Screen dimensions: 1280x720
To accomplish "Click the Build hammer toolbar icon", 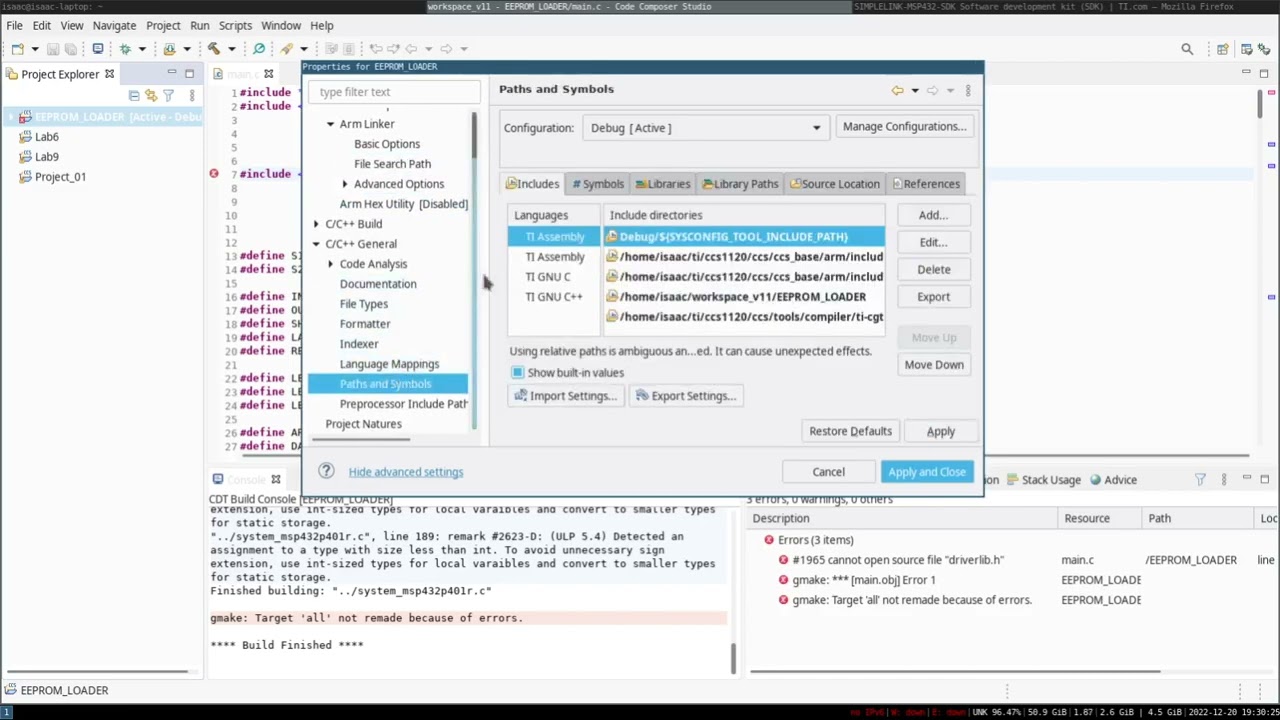I will tap(213, 48).
